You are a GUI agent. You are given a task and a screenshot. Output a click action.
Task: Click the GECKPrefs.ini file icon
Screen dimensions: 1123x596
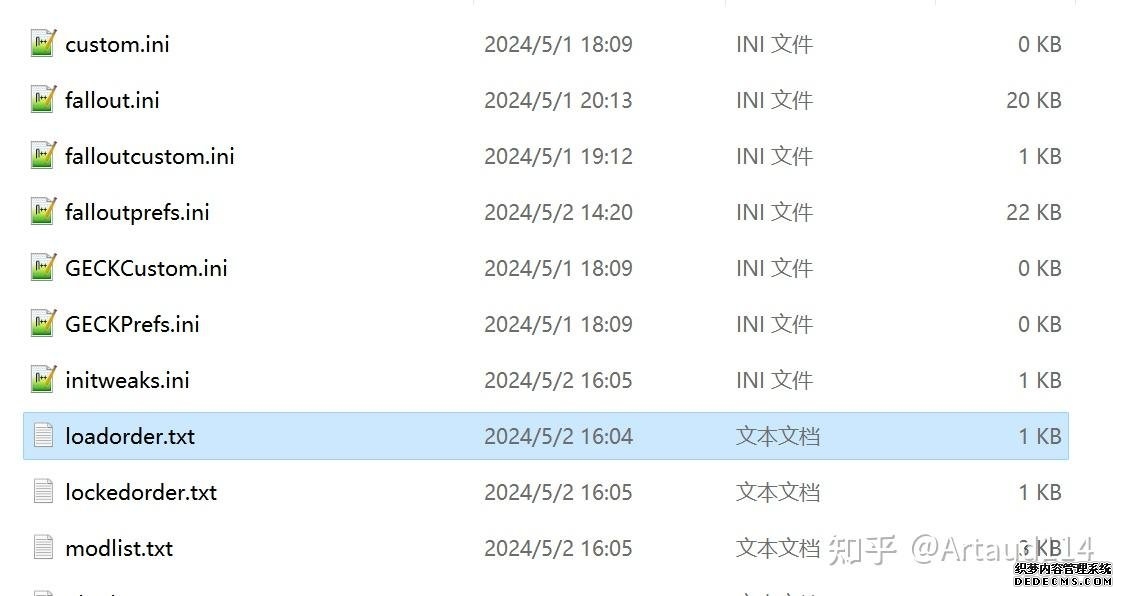(x=43, y=323)
